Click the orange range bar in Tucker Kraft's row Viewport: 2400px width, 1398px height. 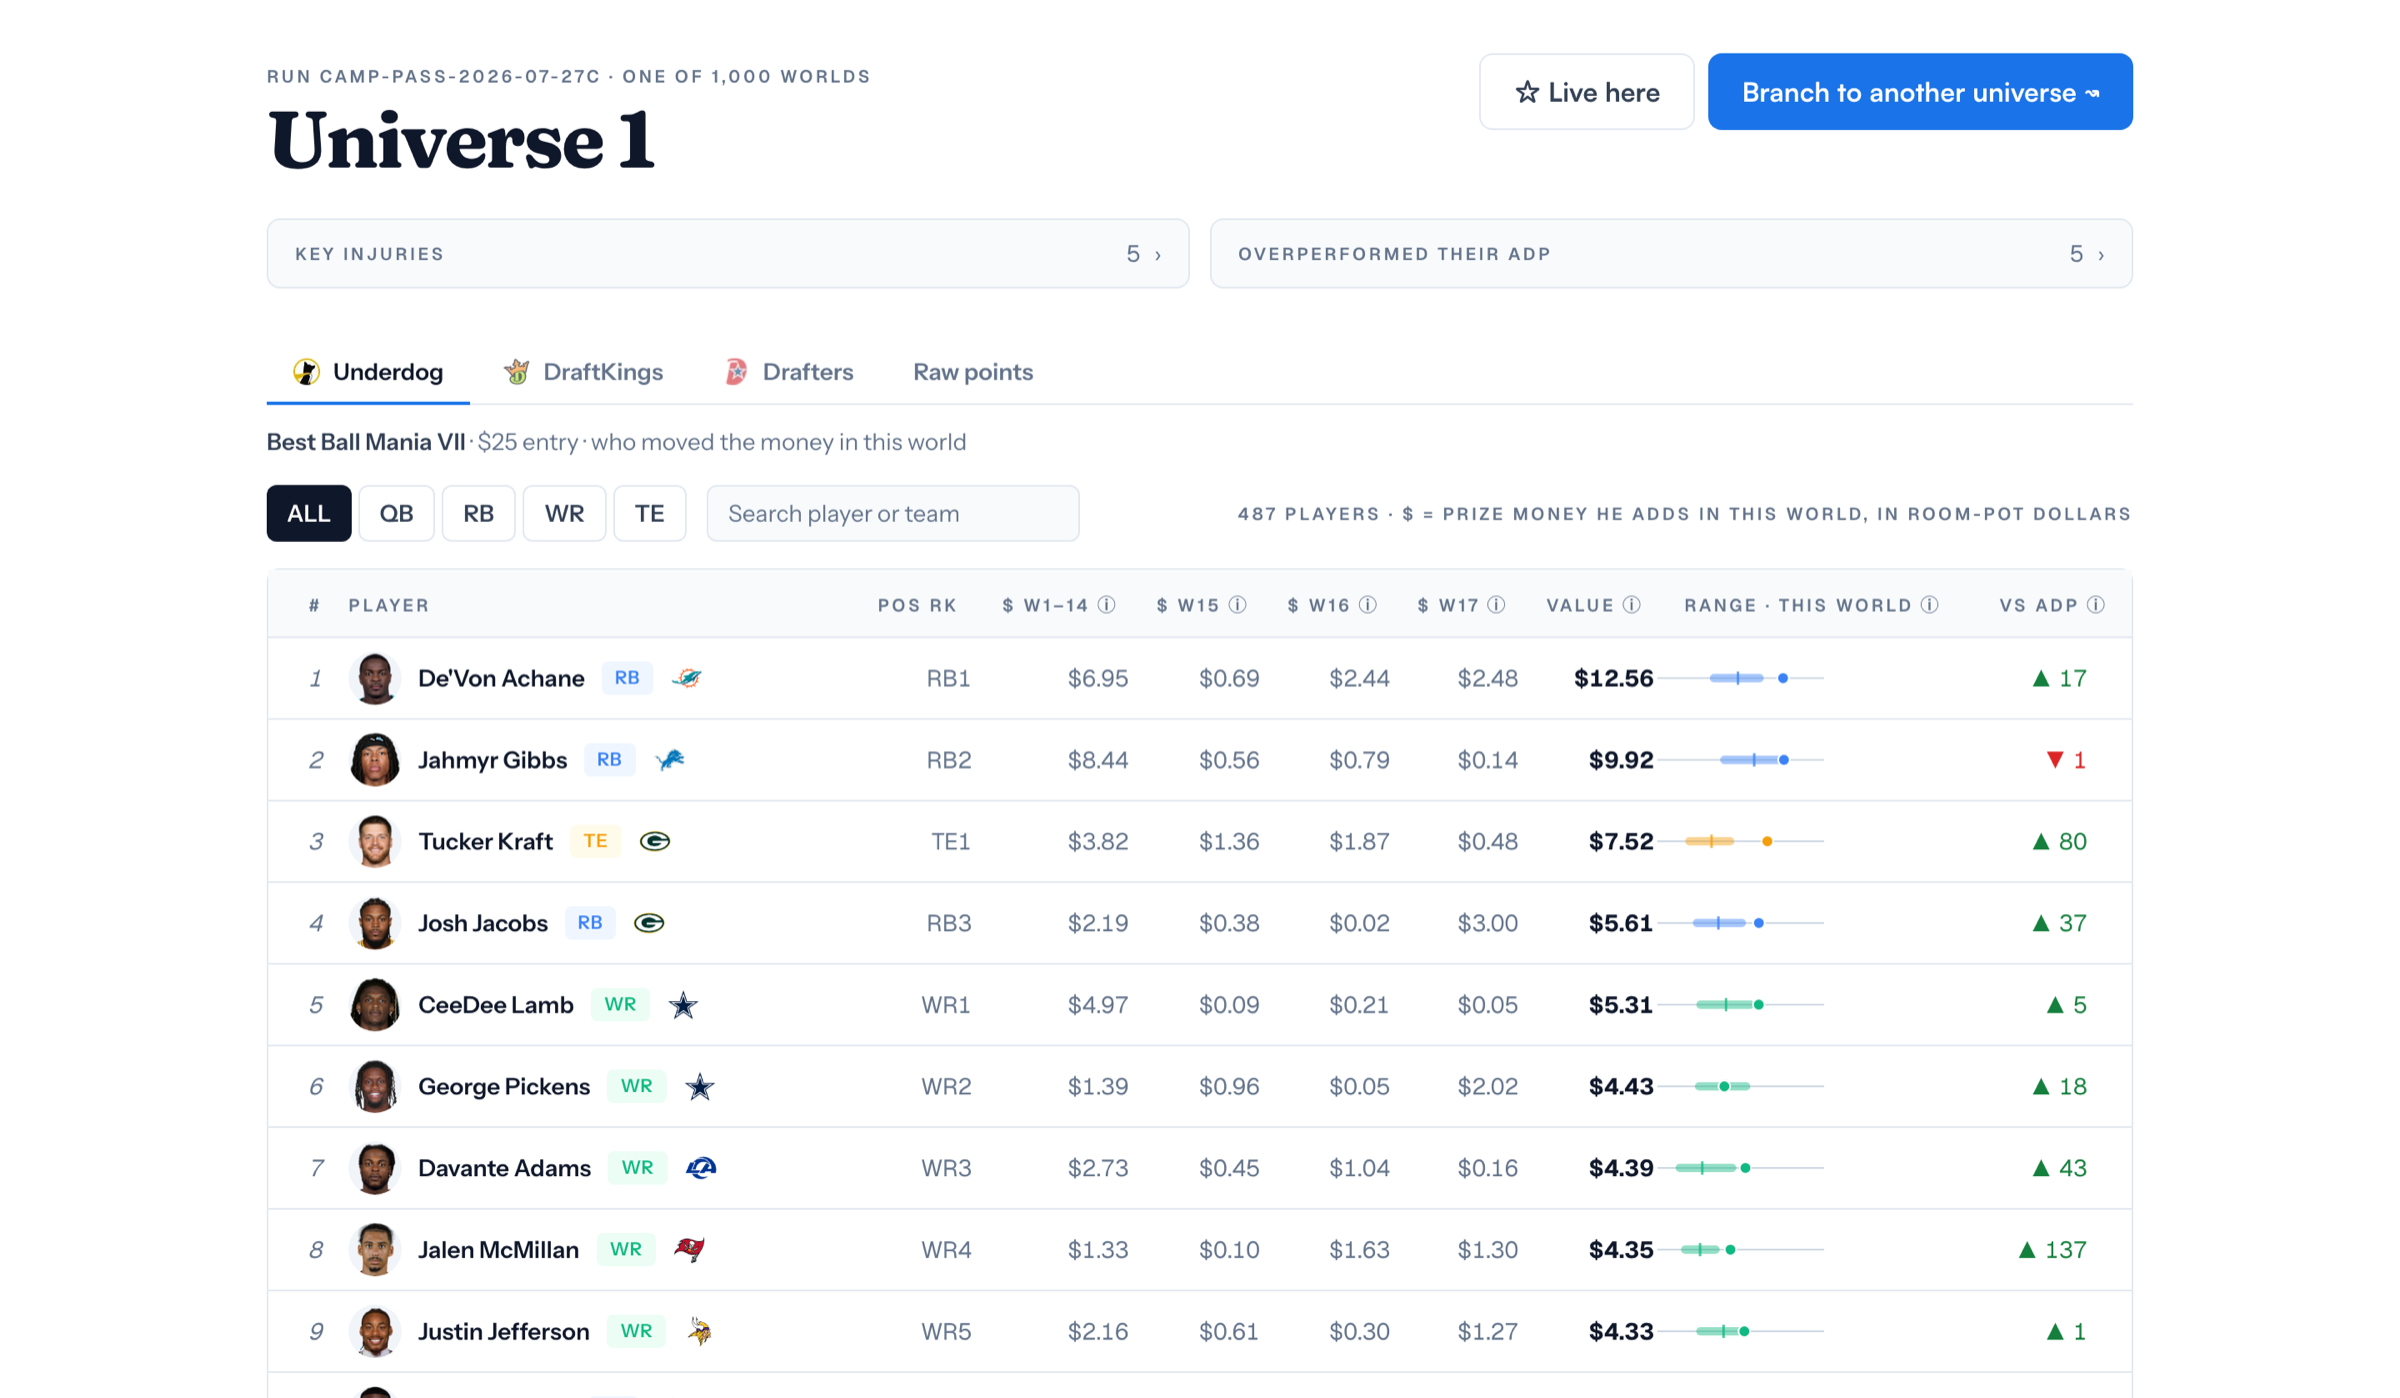tap(1741, 842)
